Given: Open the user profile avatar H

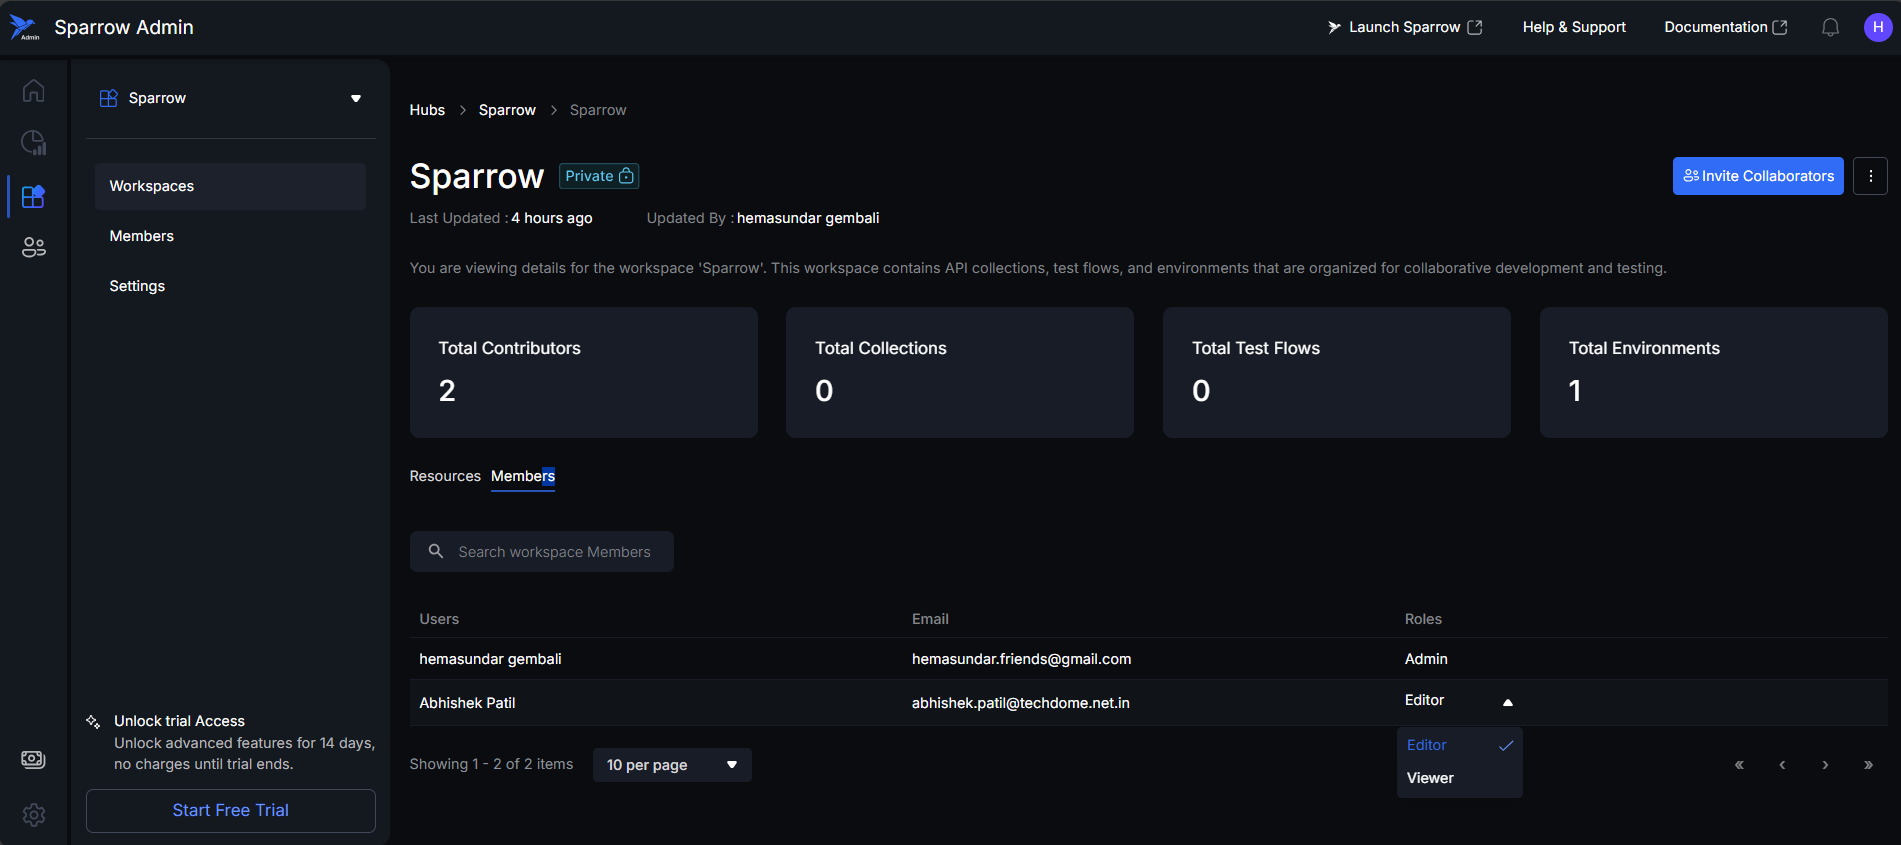Looking at the screenshot, I should 1877,28.
